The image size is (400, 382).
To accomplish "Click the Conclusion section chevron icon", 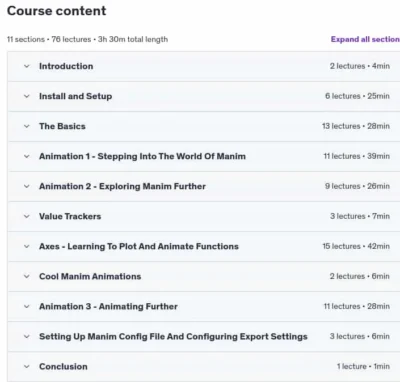I will coord(27,366).
